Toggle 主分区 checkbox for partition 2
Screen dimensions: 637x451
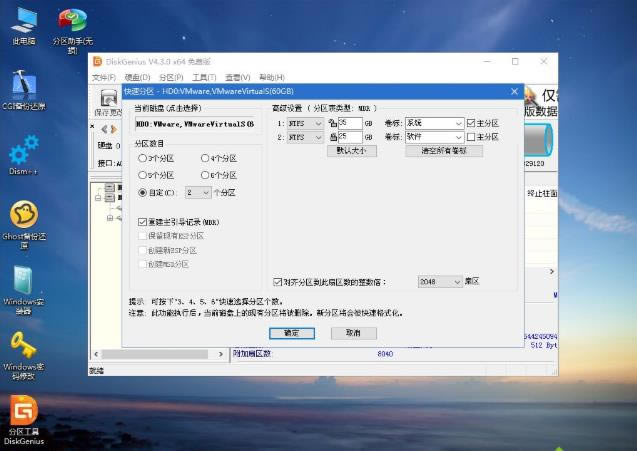pos(471,137)
